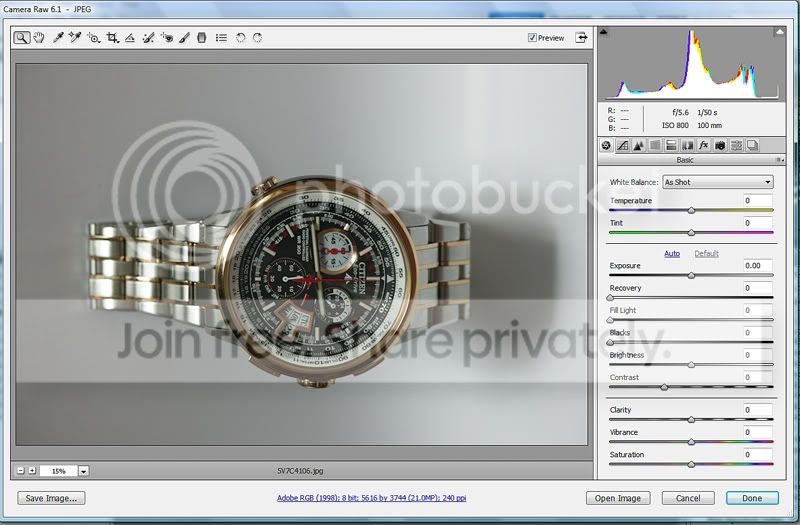Open the zoom level dropdown
The height and width of the screenshot is (525, 800).
click(x=84, y=471)
